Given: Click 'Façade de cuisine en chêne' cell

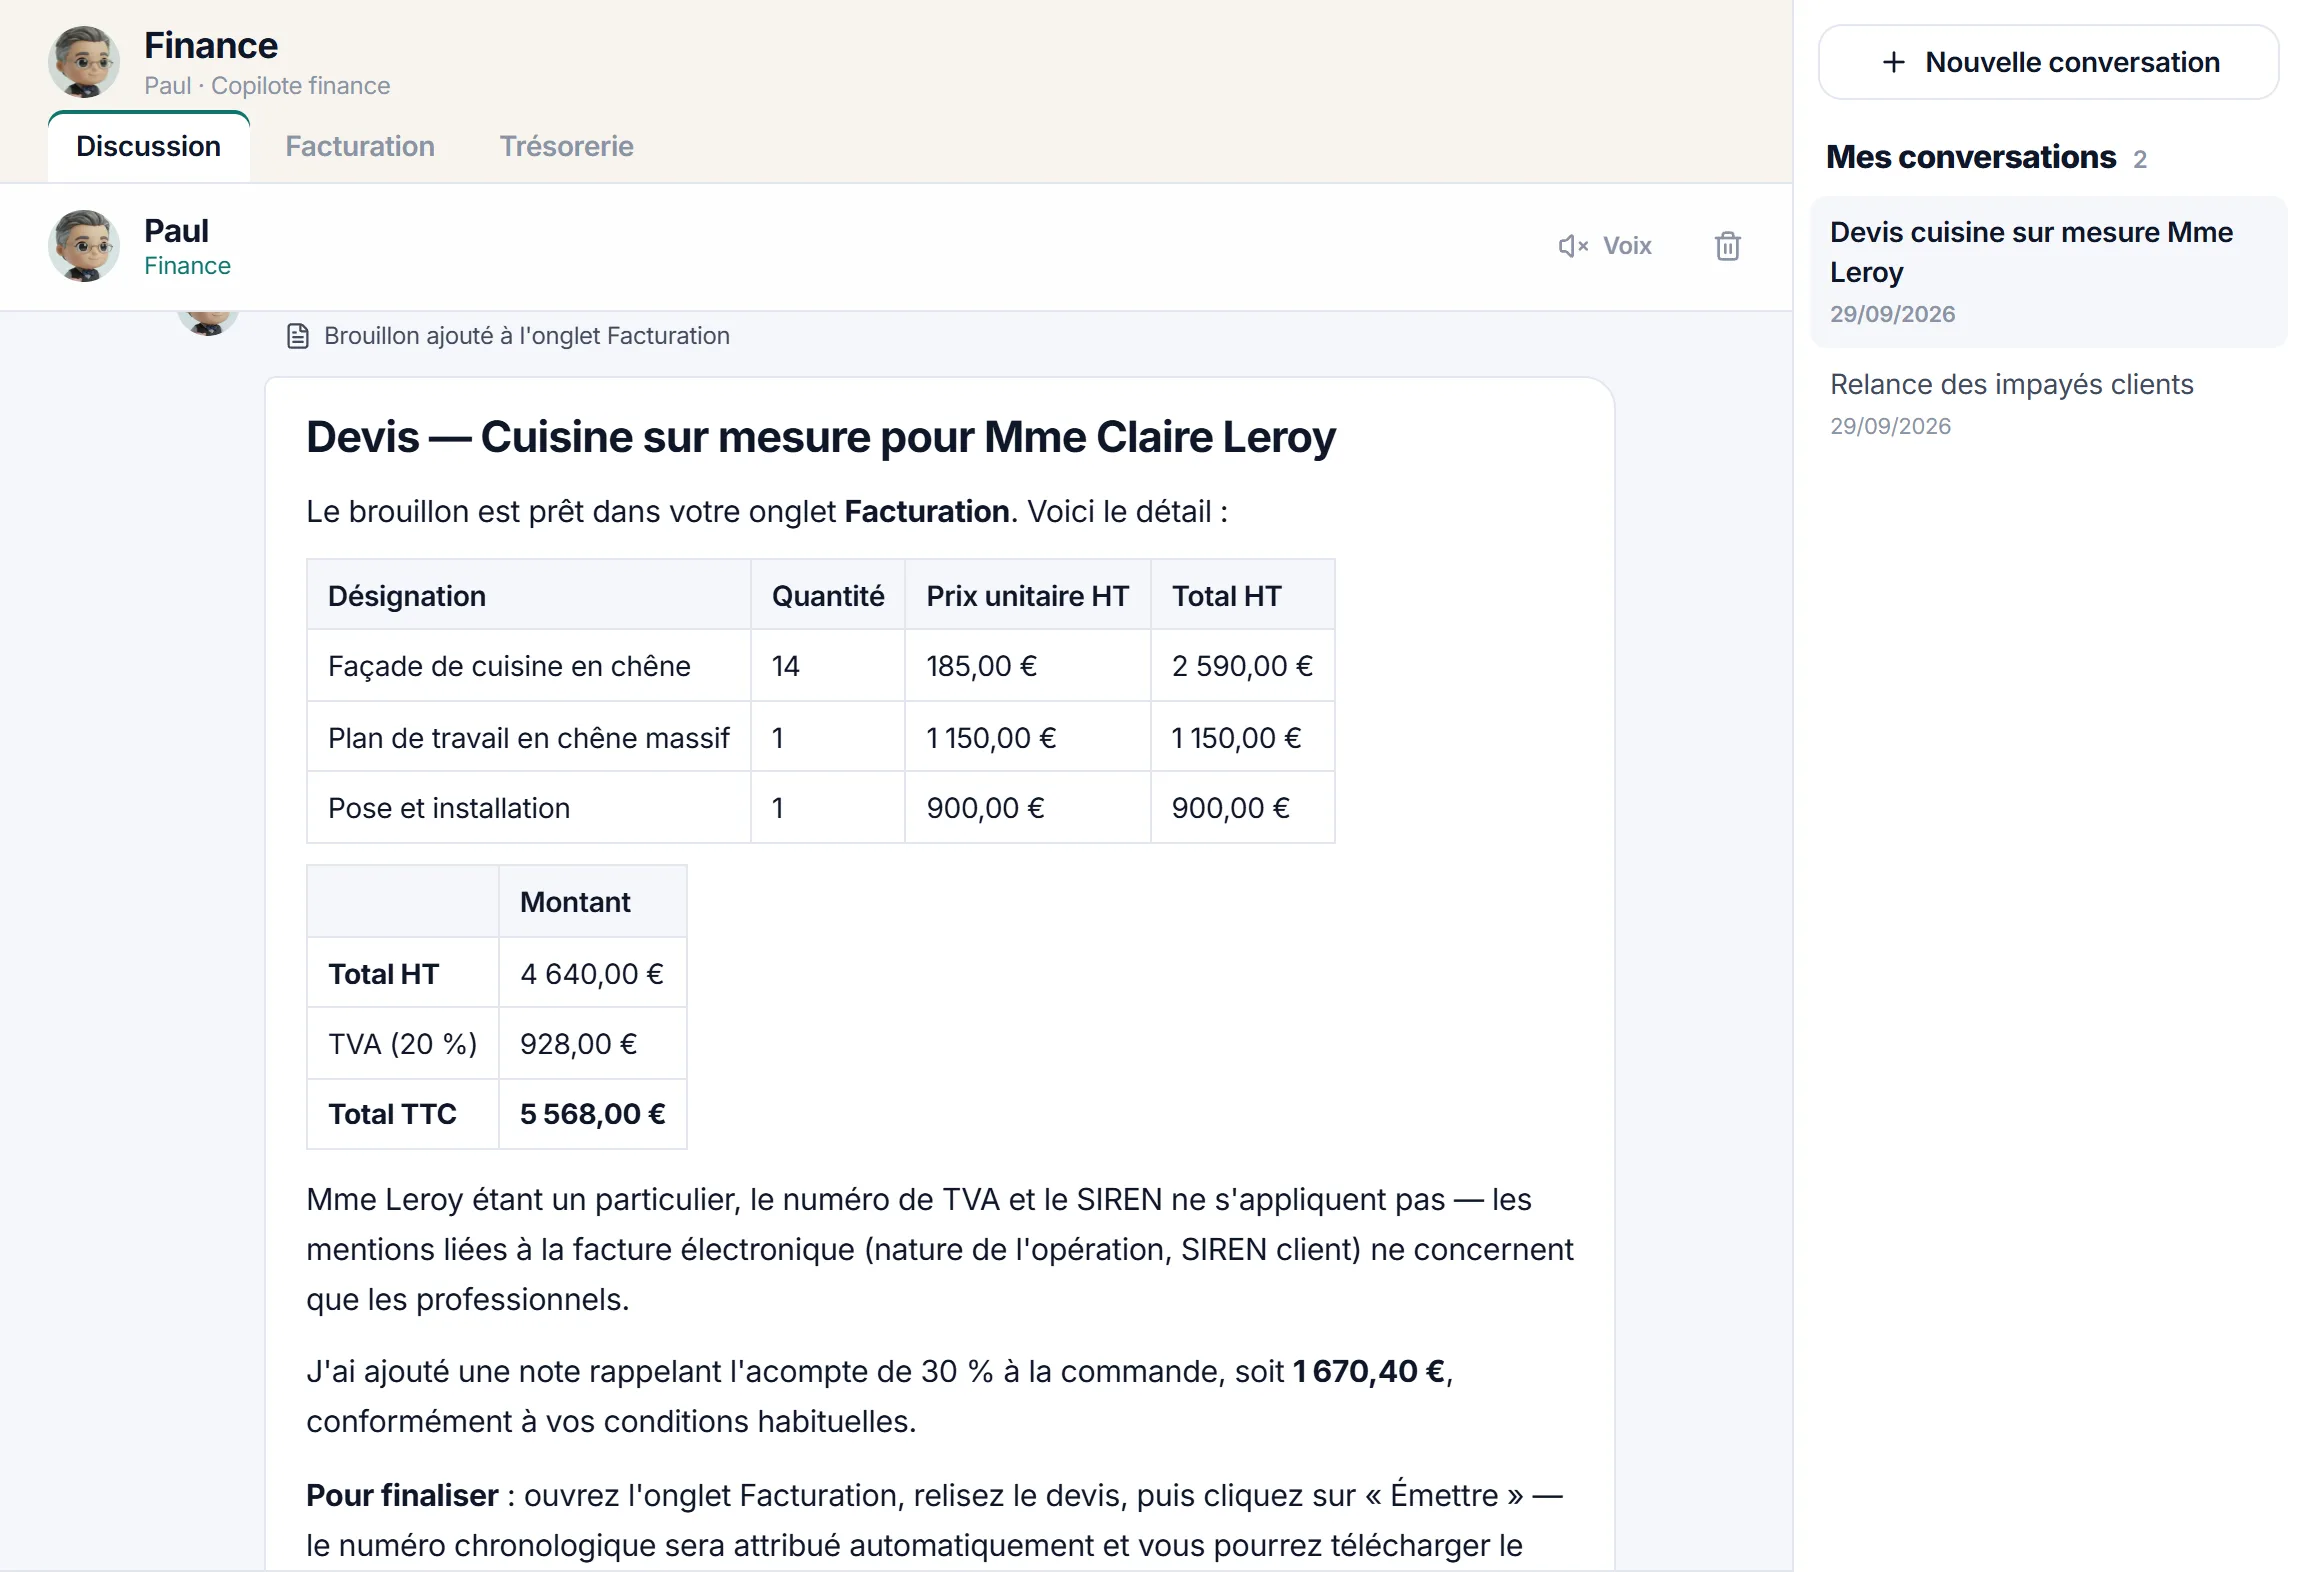Looking at the screenshot, I should click(x=529, y=666).
